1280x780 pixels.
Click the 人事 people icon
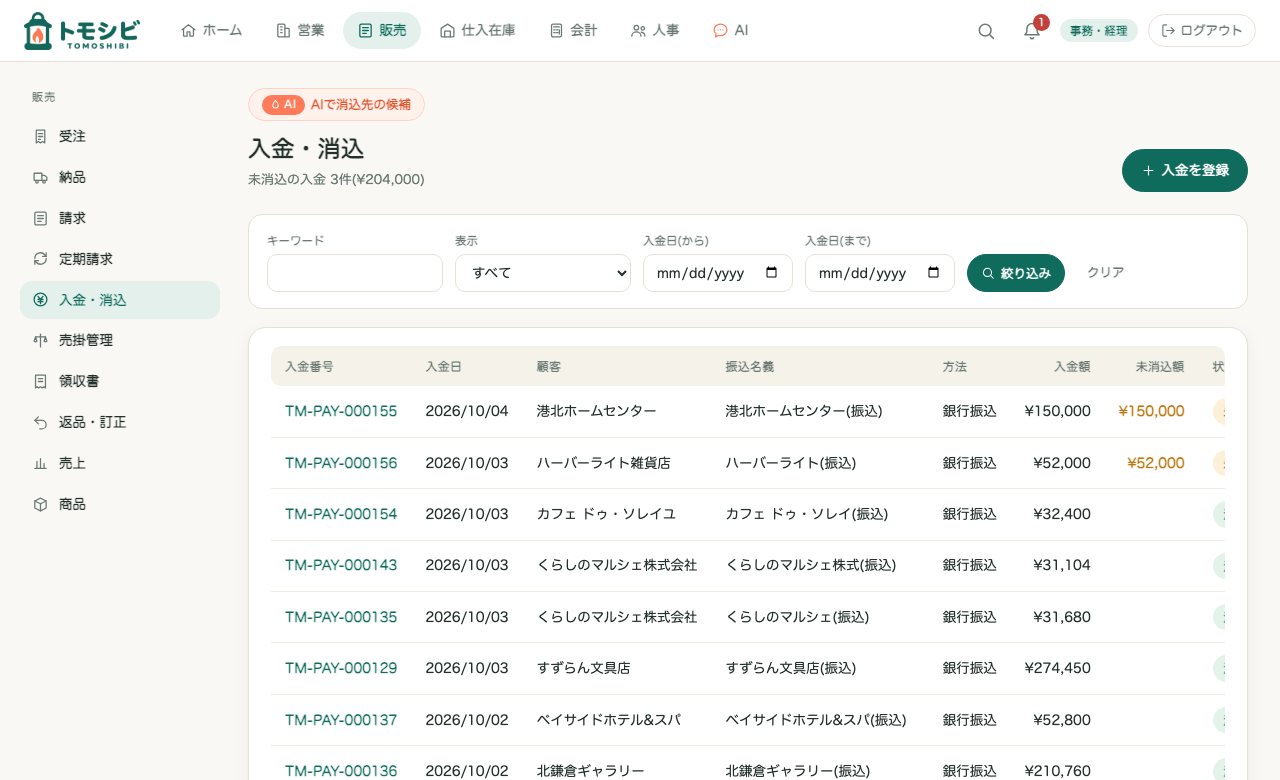coord(638,31)
